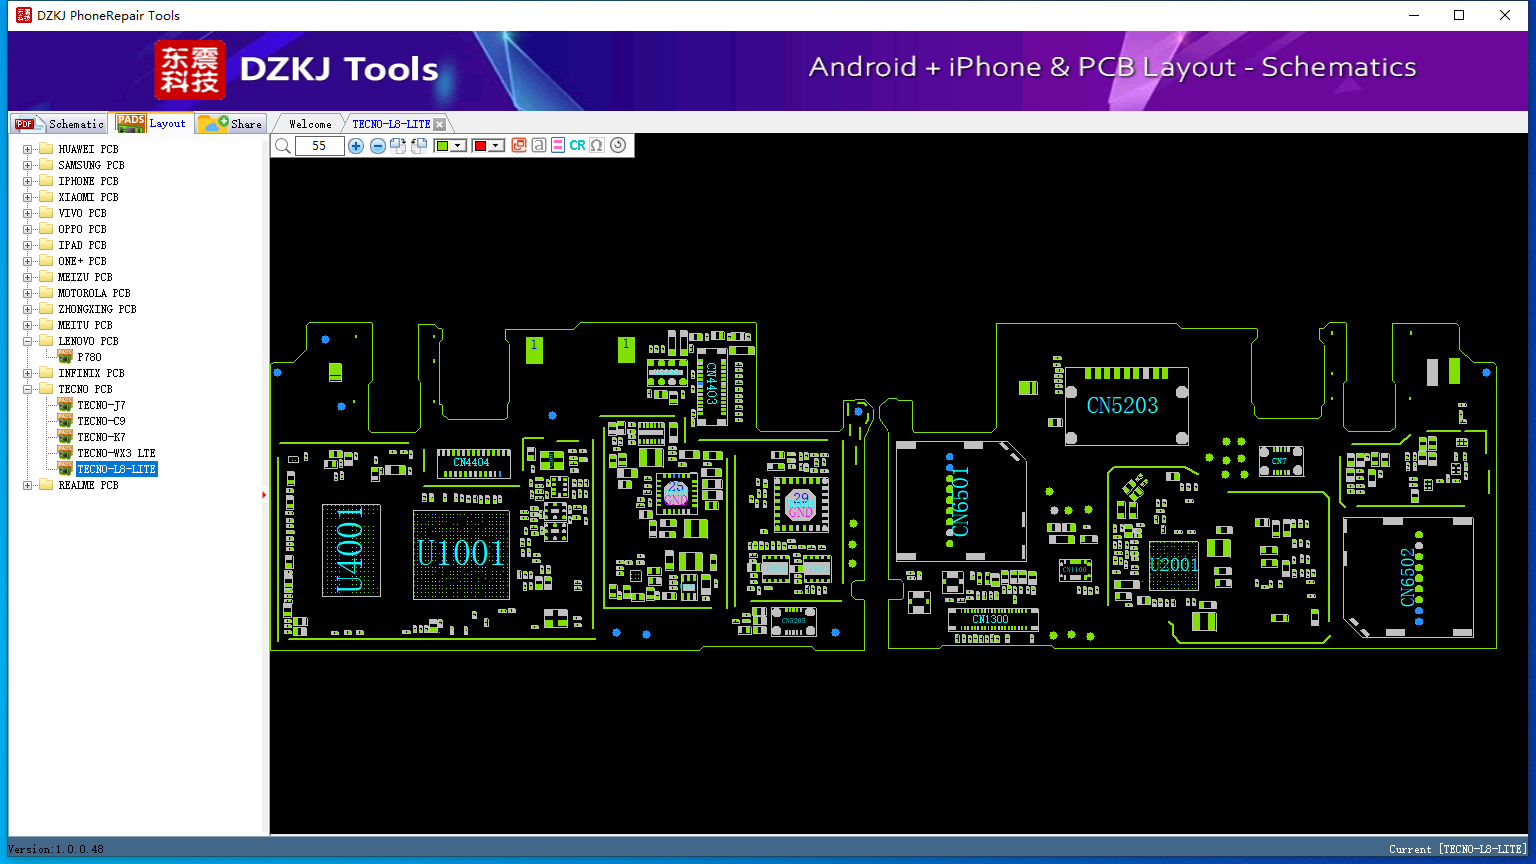Click the magnifier search icon in toolbar
Screen dimensions: 1536x864
(283, 146)
